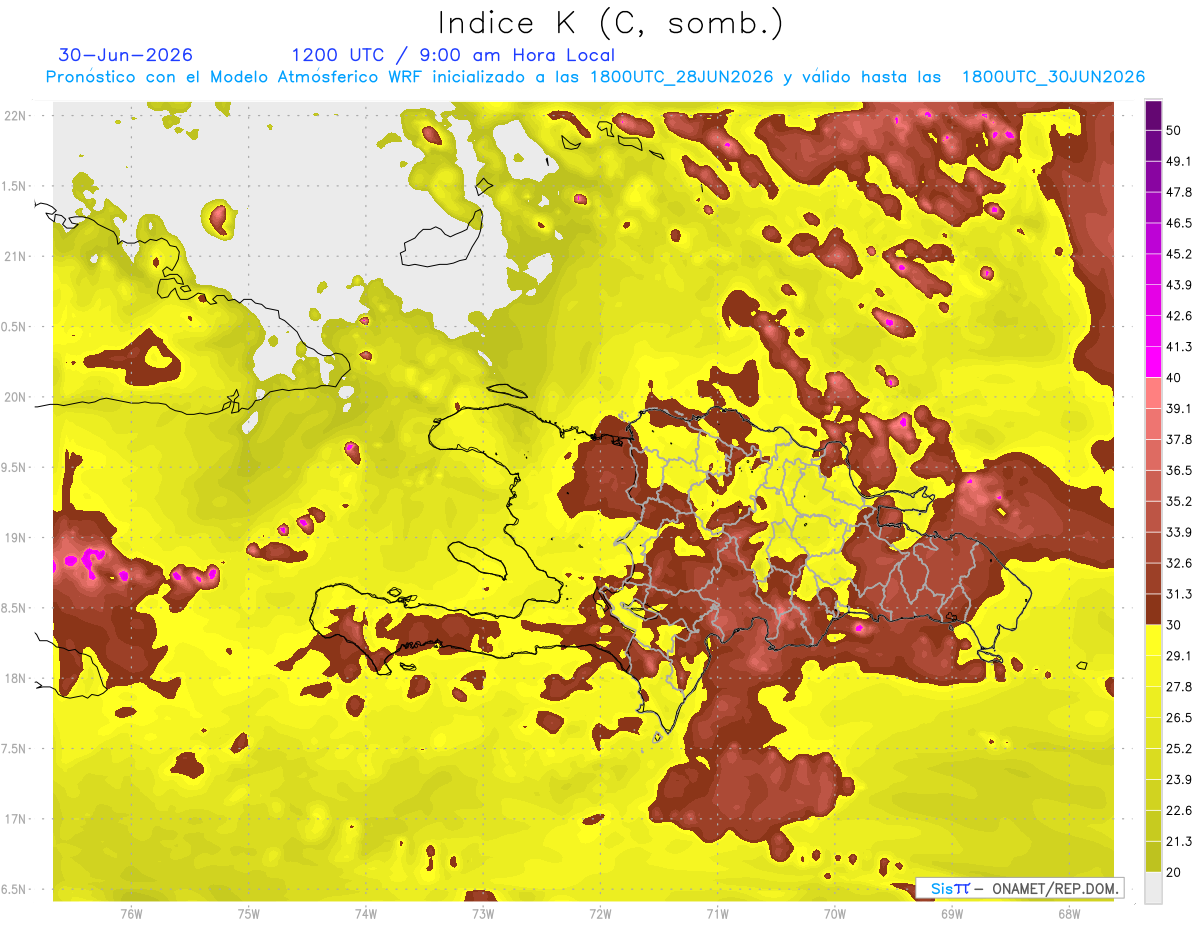The image size is (1200, 927).
Task: Click the valid-until time '1800UTC_30JUN2026'
Action: point(1053,77)
